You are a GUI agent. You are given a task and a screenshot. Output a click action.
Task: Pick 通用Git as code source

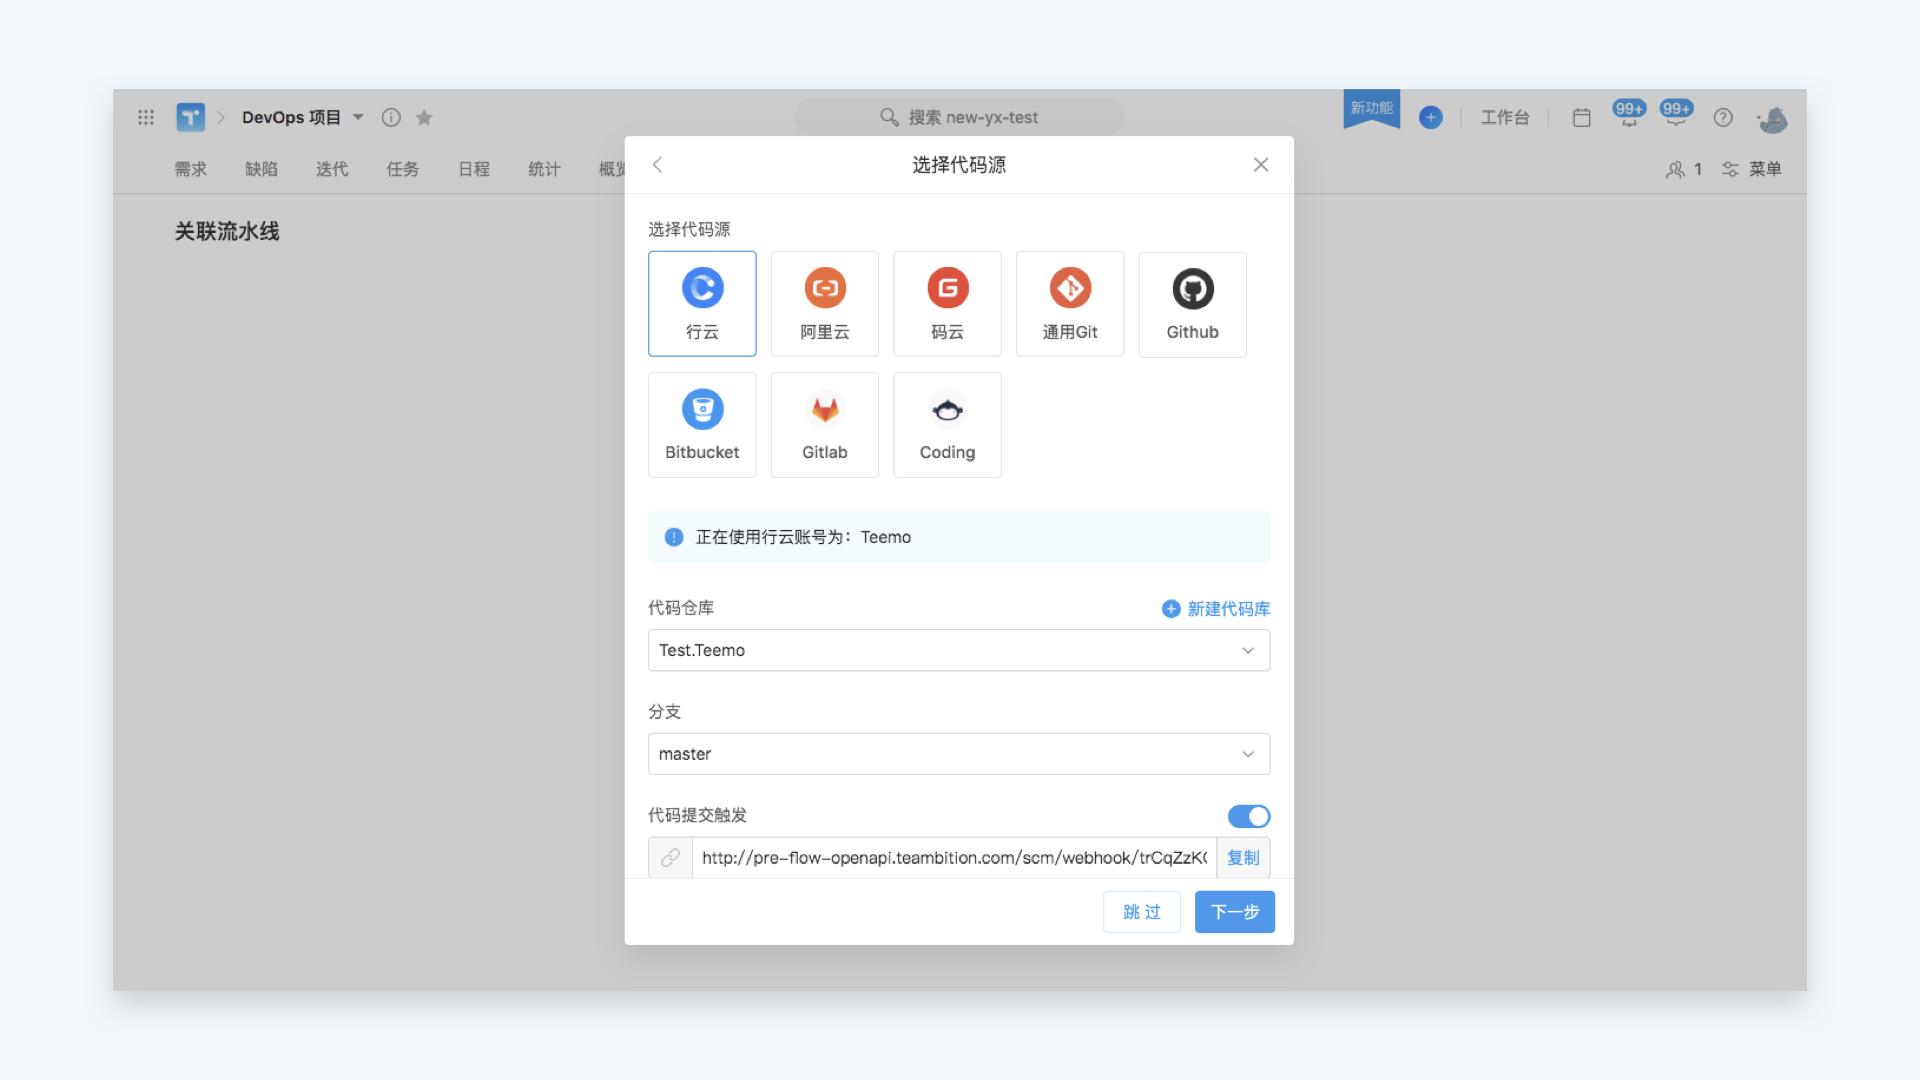[x=1070, y=304]
